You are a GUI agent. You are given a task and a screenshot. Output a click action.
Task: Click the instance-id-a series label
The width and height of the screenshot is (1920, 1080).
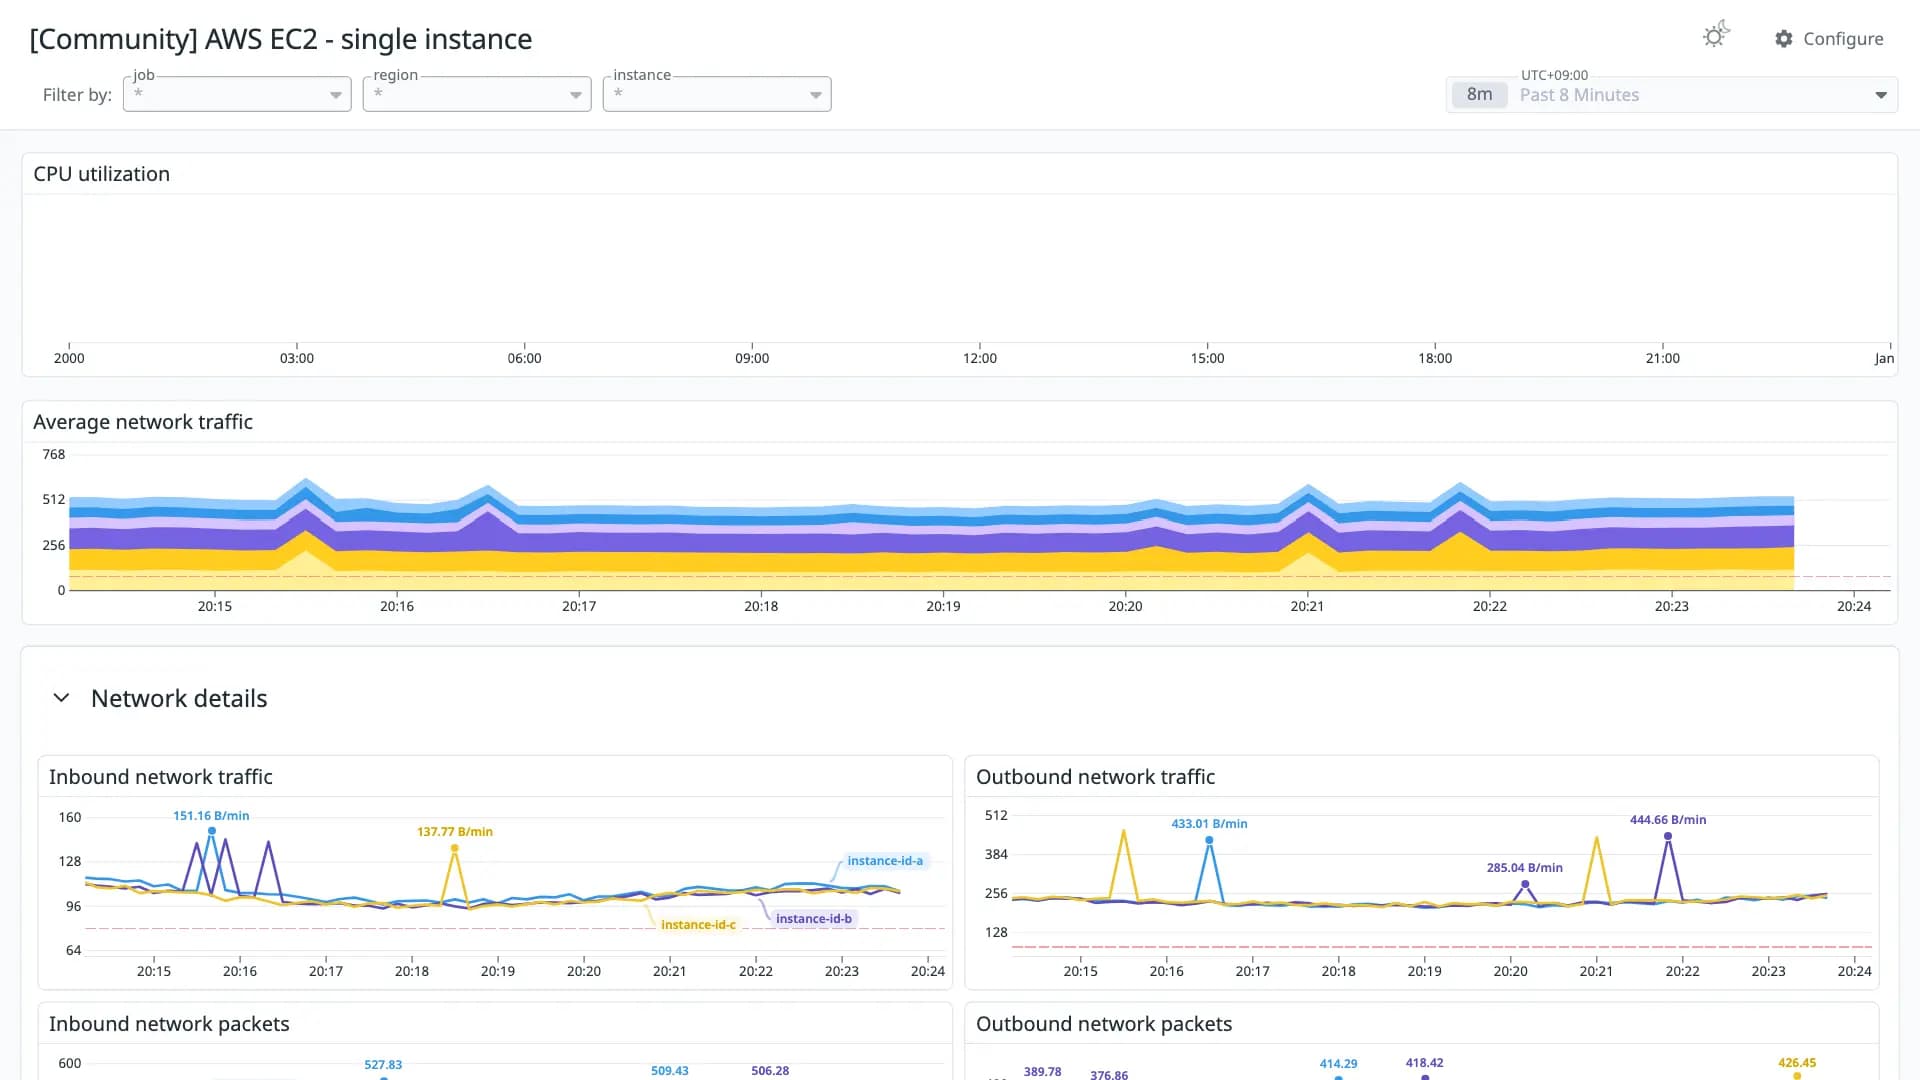tap(885, 861)
